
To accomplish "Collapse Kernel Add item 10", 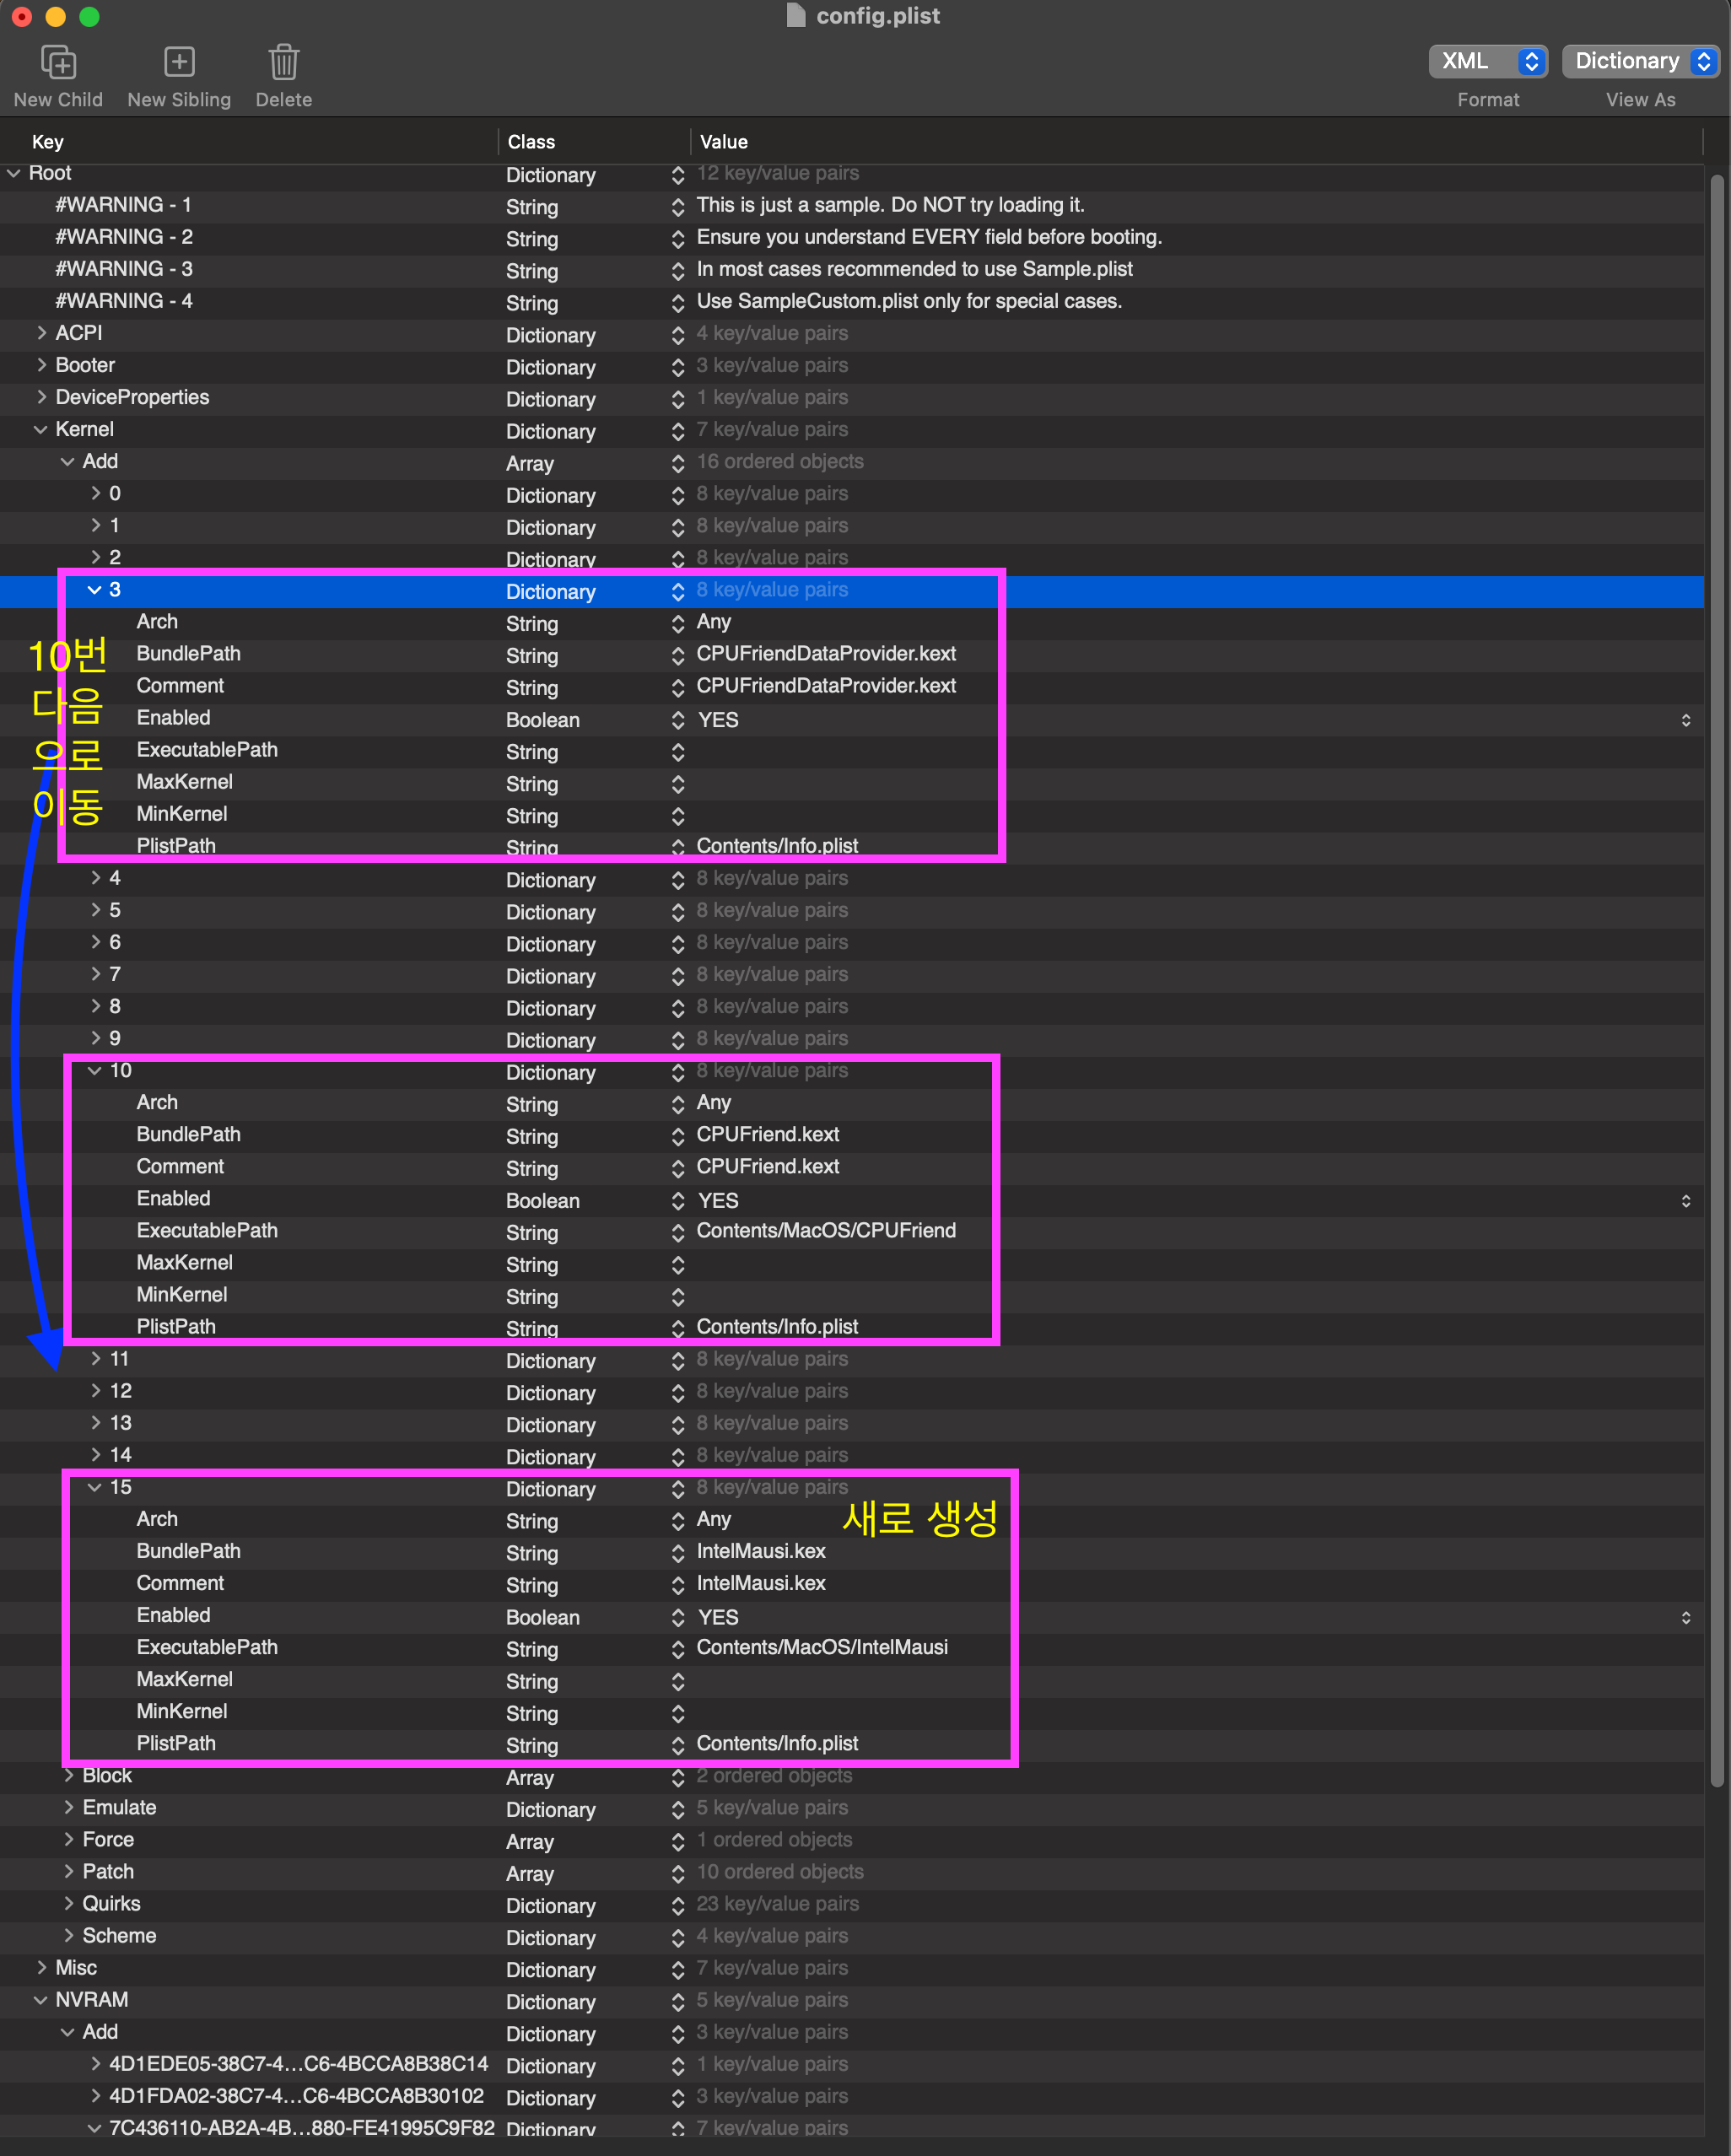I will [95, 1070].
